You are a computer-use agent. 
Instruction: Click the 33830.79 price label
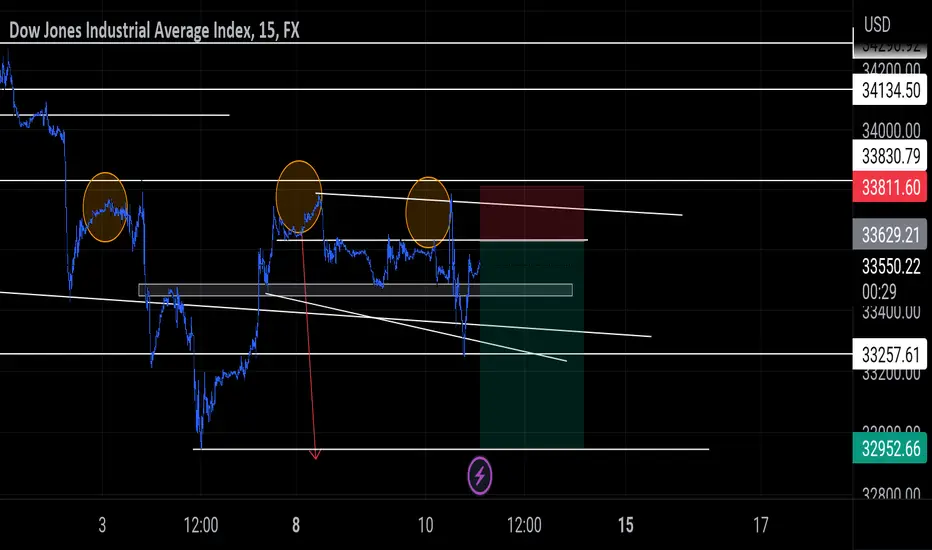coord(890,156)
